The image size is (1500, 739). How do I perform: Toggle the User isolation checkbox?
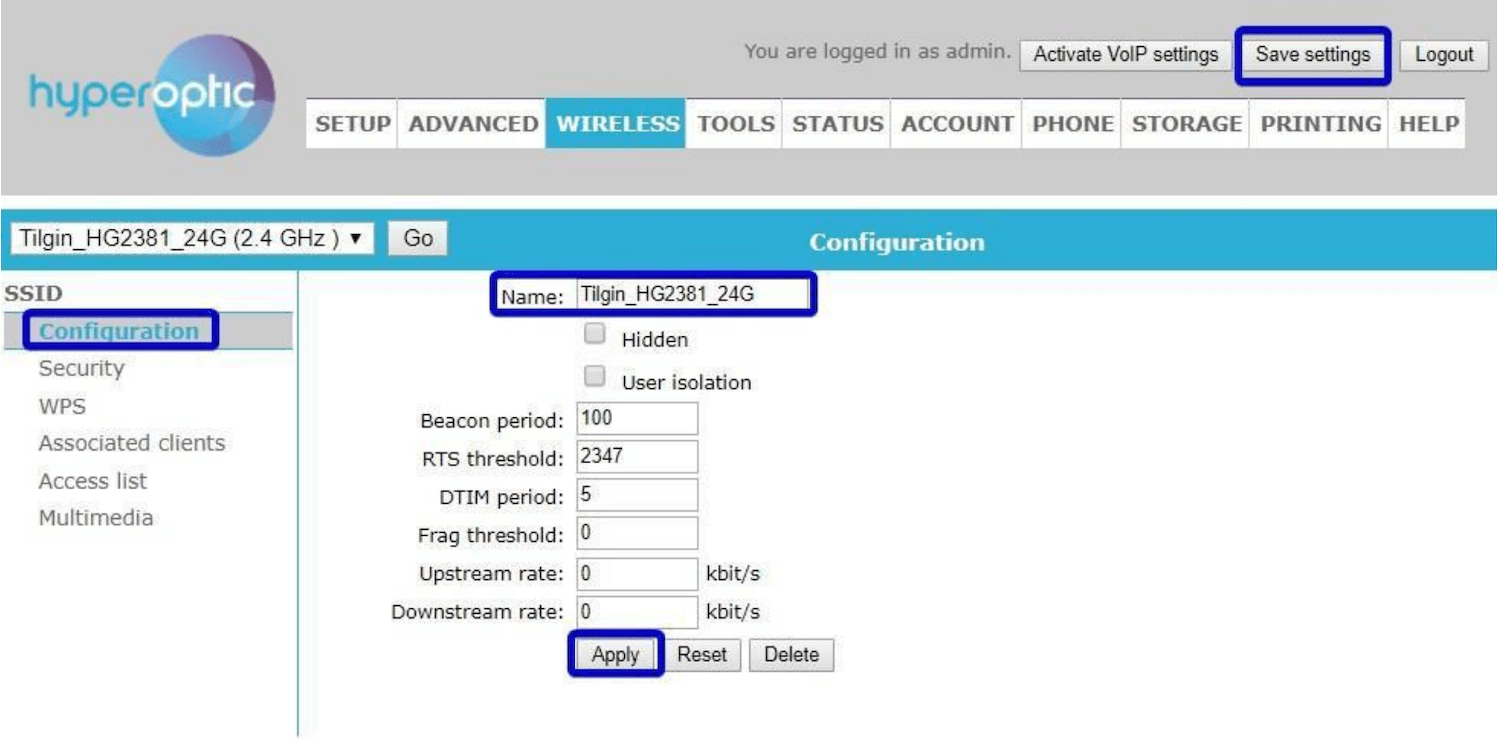pyautogui.click(x=595, y=377)
